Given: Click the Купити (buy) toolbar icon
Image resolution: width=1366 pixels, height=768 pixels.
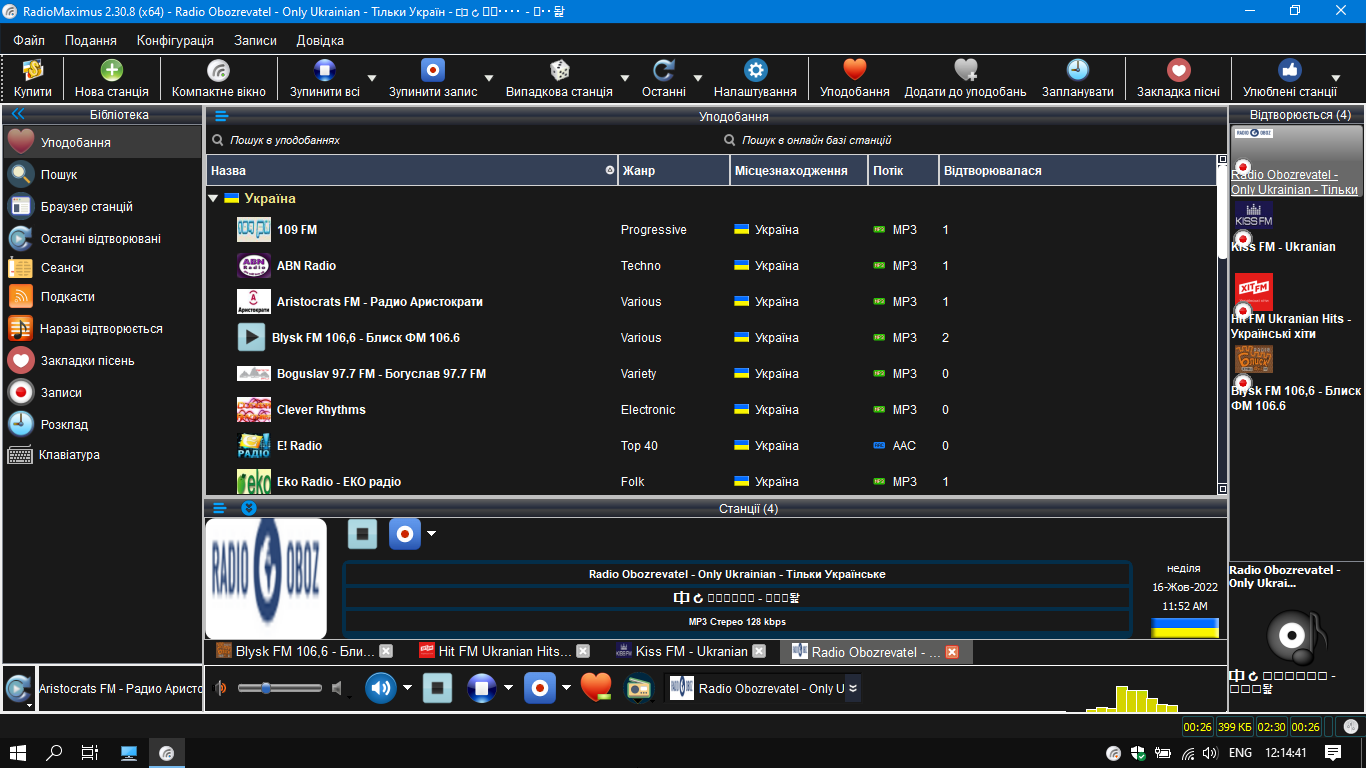Looking at the screenshot, I should pos(33,70).
